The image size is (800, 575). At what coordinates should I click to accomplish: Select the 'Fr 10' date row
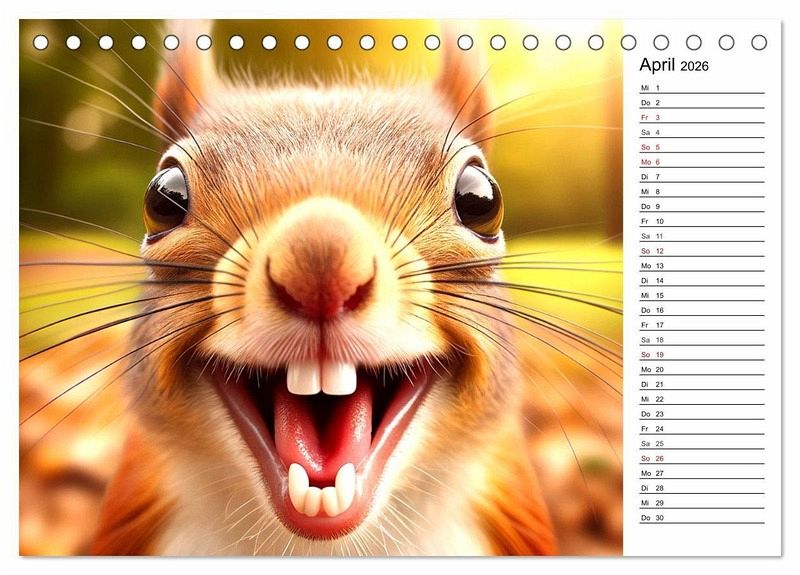[x=702, y=221]
